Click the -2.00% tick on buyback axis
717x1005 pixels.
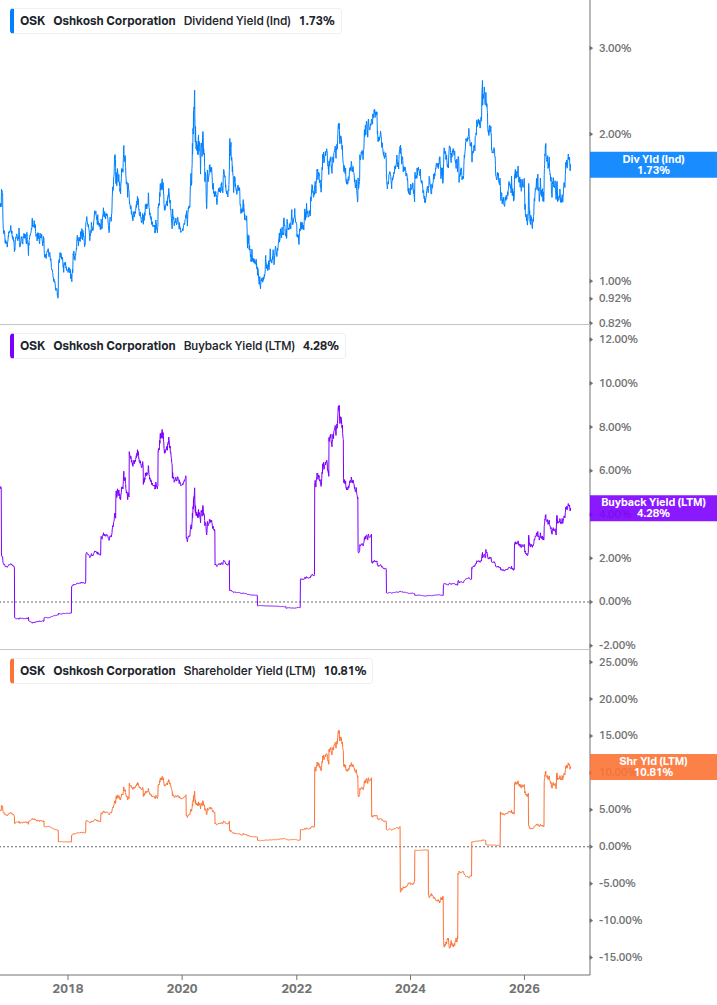tap(617, 645)
